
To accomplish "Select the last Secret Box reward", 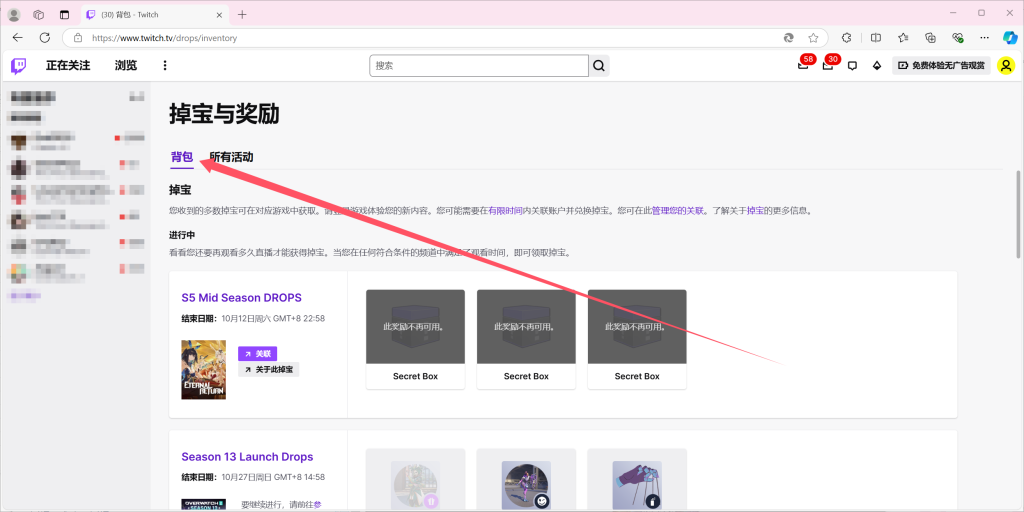I will click(x=637, y=340).
